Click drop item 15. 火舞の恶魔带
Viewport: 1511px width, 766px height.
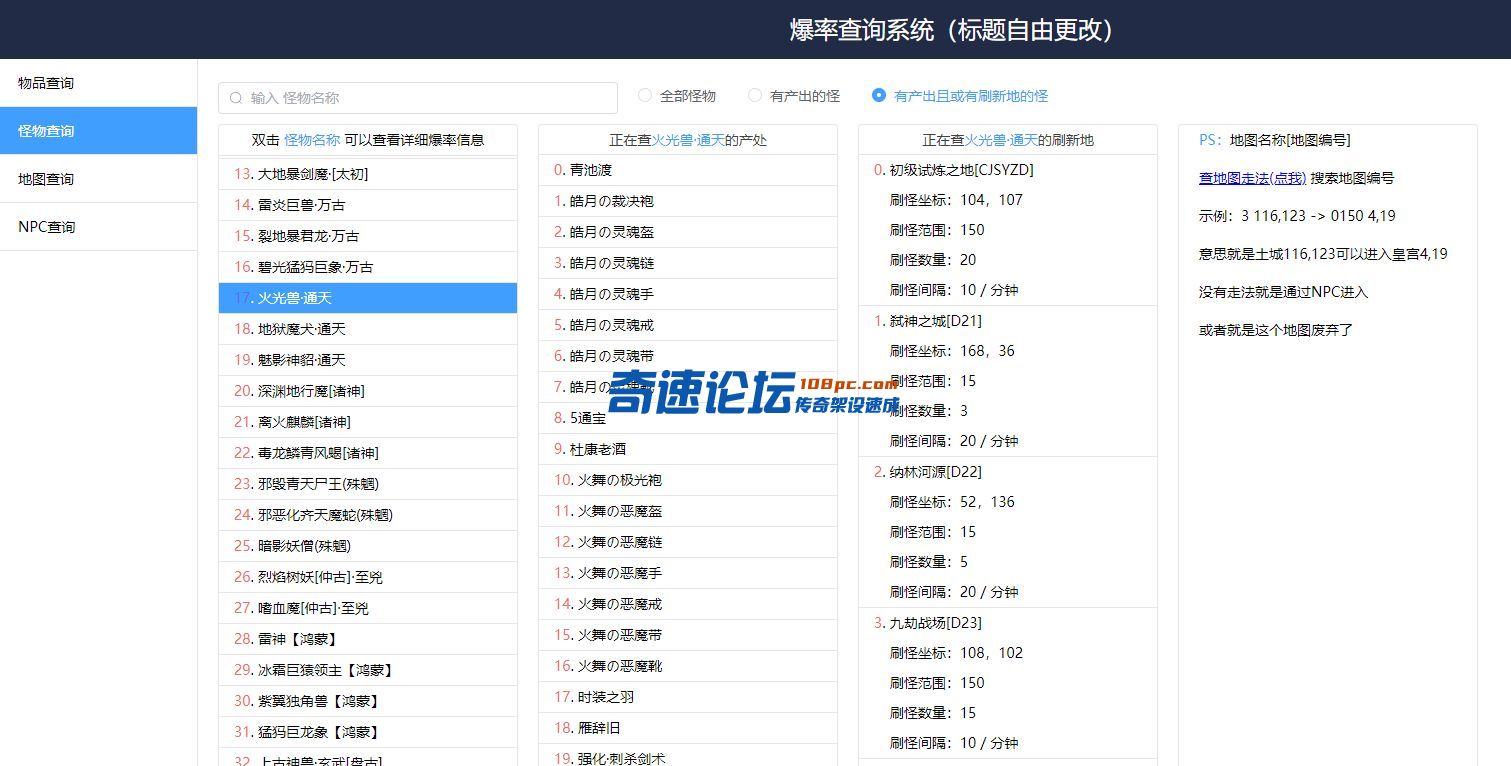(x=688, y=635)
